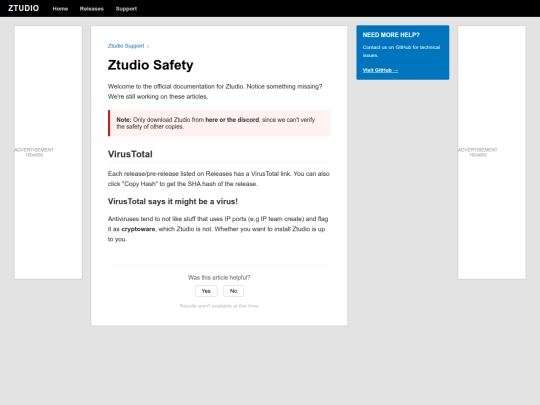Click the bold 'here or the discord' text
Image resolution: width=540 pixels, height=405 pixels.
click(x=232, y=120)
